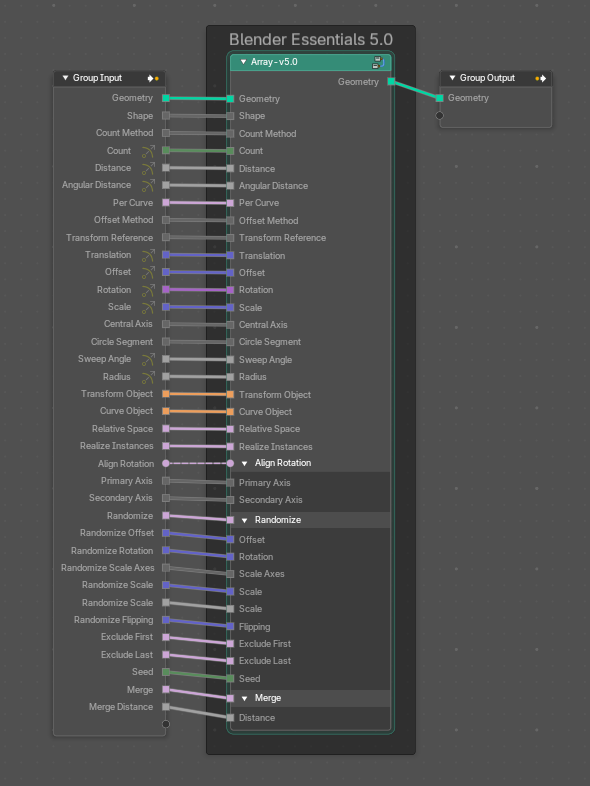Click the orange Curve Object socket on Array node
The height and width of the screenshot is (786, 590).
[x=230, y=412]
